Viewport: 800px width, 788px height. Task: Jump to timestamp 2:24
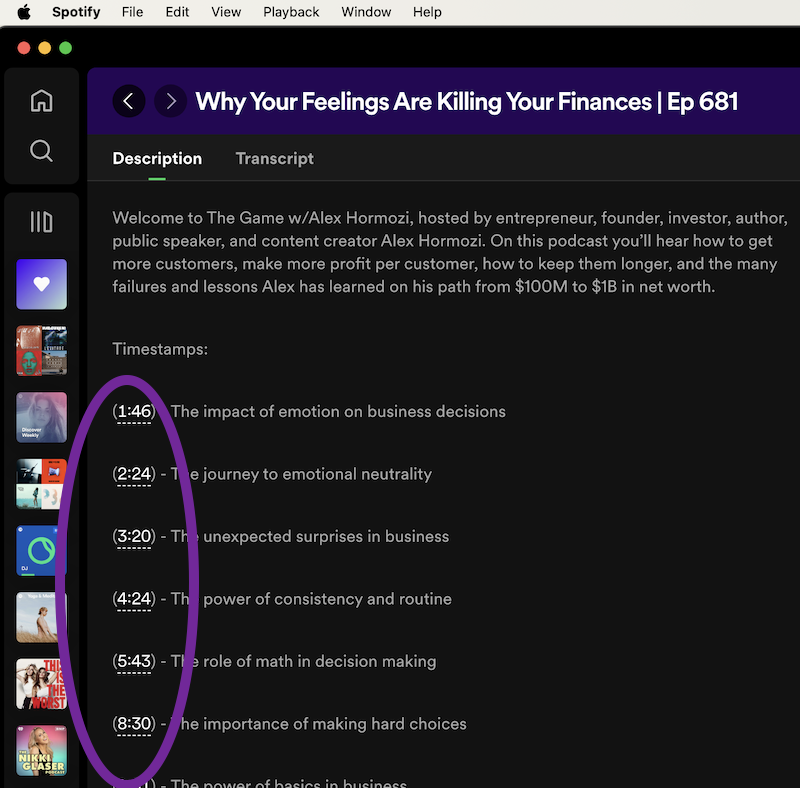134,474
